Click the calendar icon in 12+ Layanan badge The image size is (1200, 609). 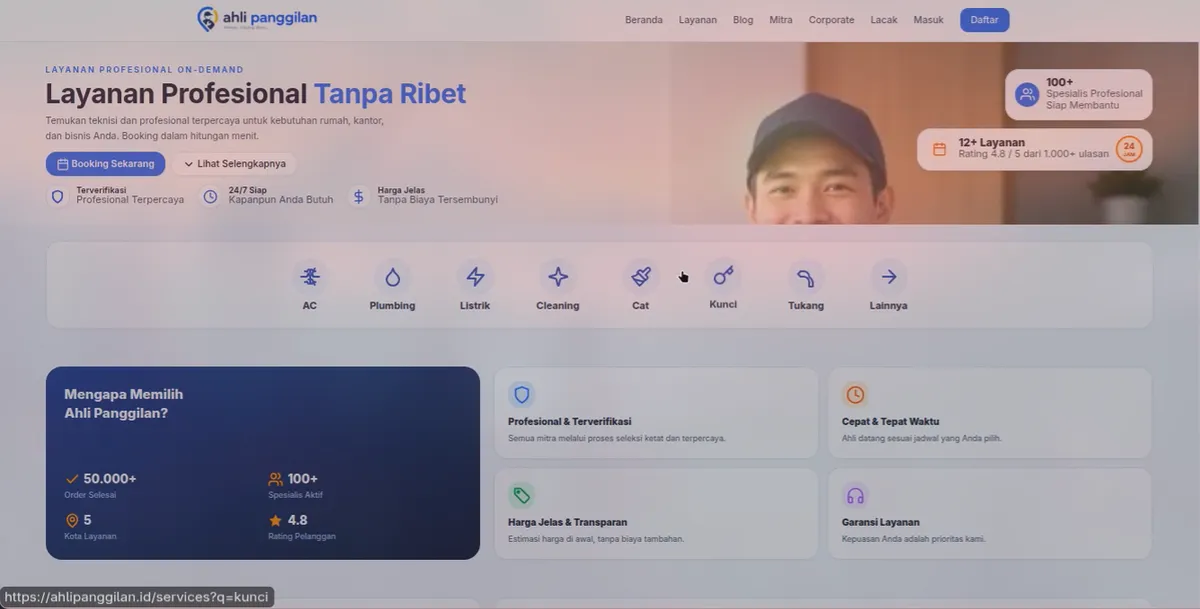(939, 149)
